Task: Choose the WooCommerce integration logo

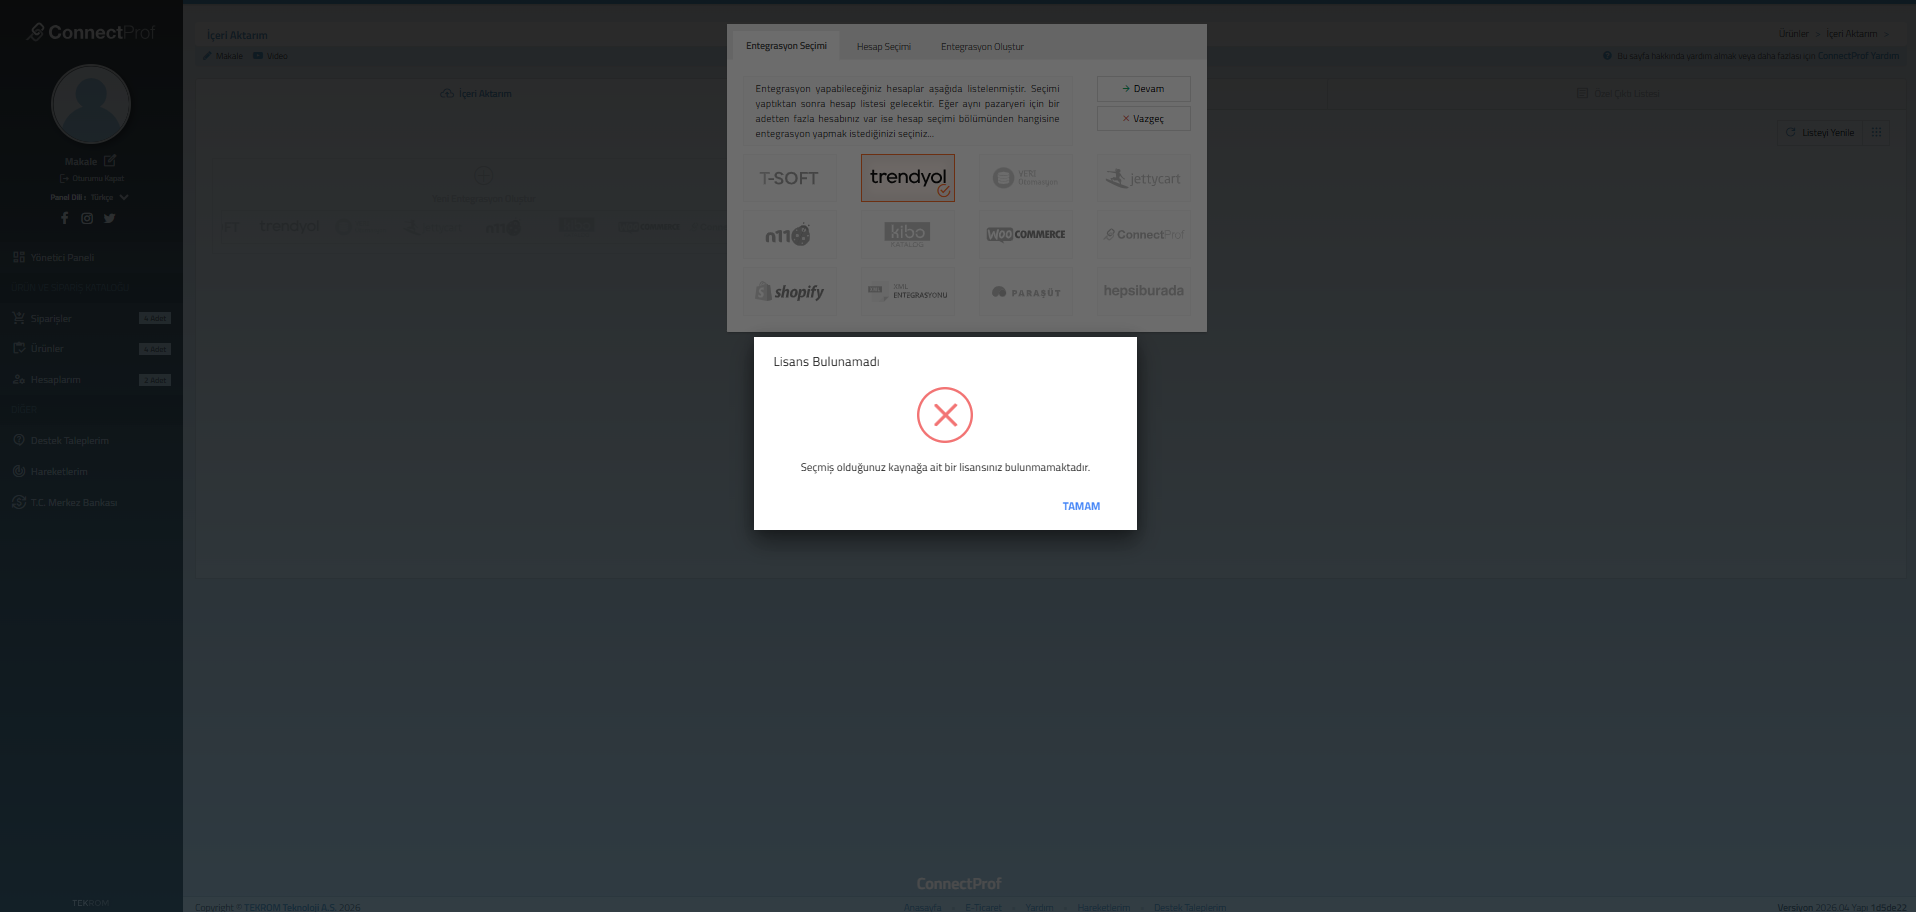Action: [1025, 235]
